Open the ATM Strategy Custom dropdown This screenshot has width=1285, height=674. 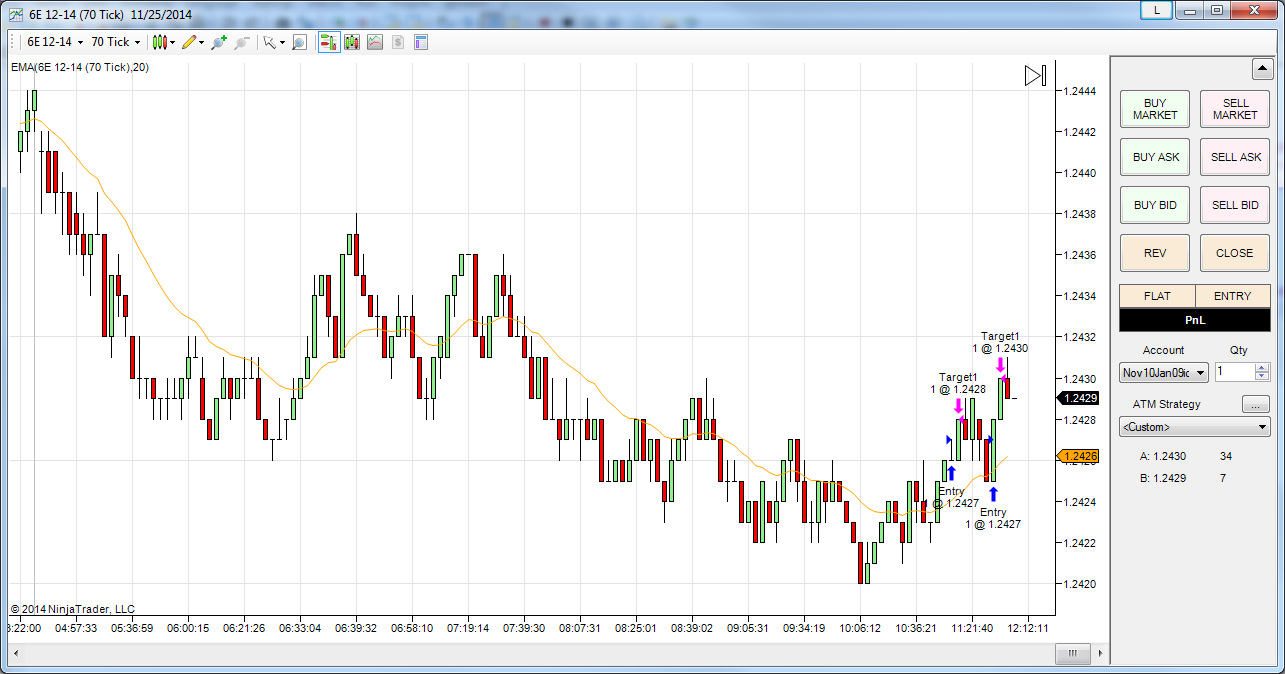tap(1194, 427)
